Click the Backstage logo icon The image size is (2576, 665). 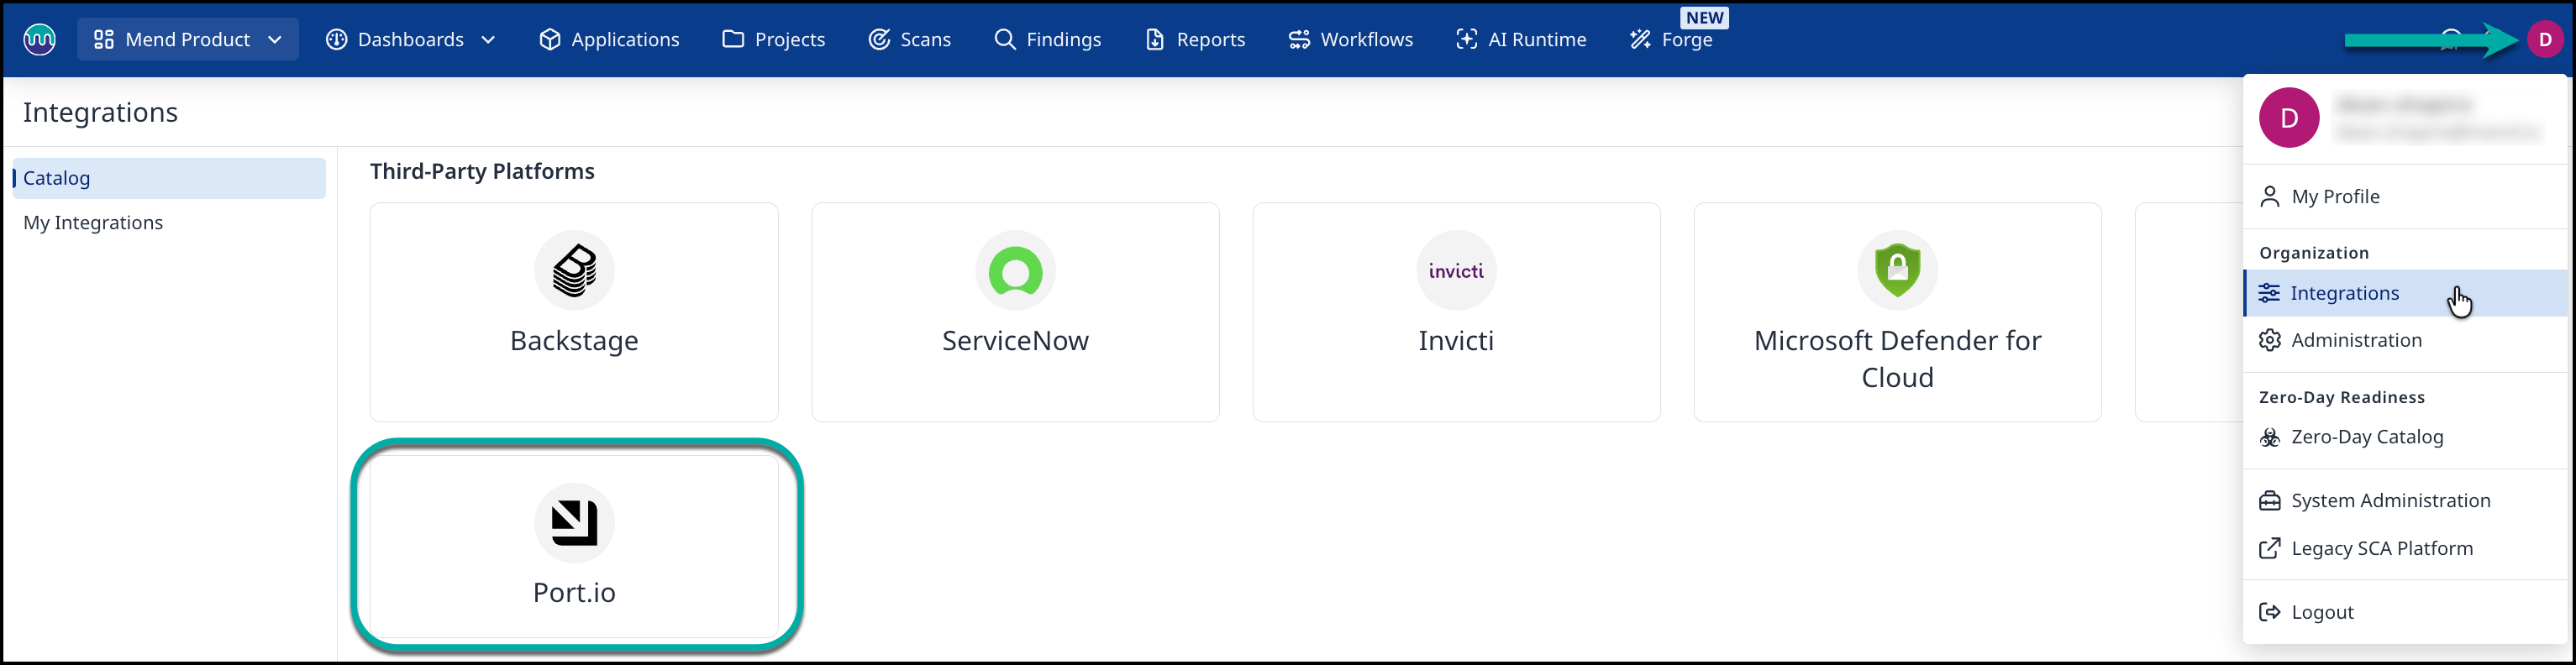(574, 270)
